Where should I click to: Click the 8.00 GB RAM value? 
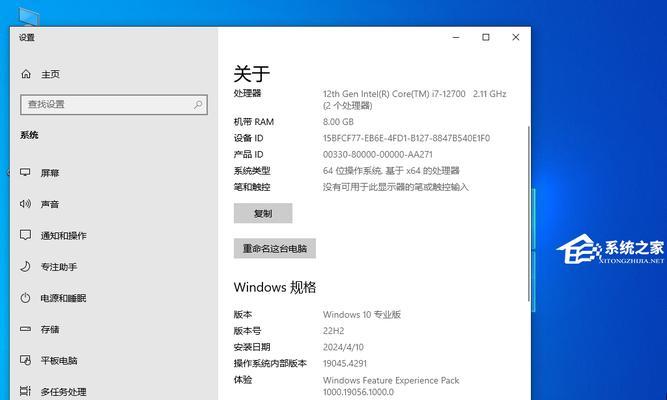coord(338,122)
